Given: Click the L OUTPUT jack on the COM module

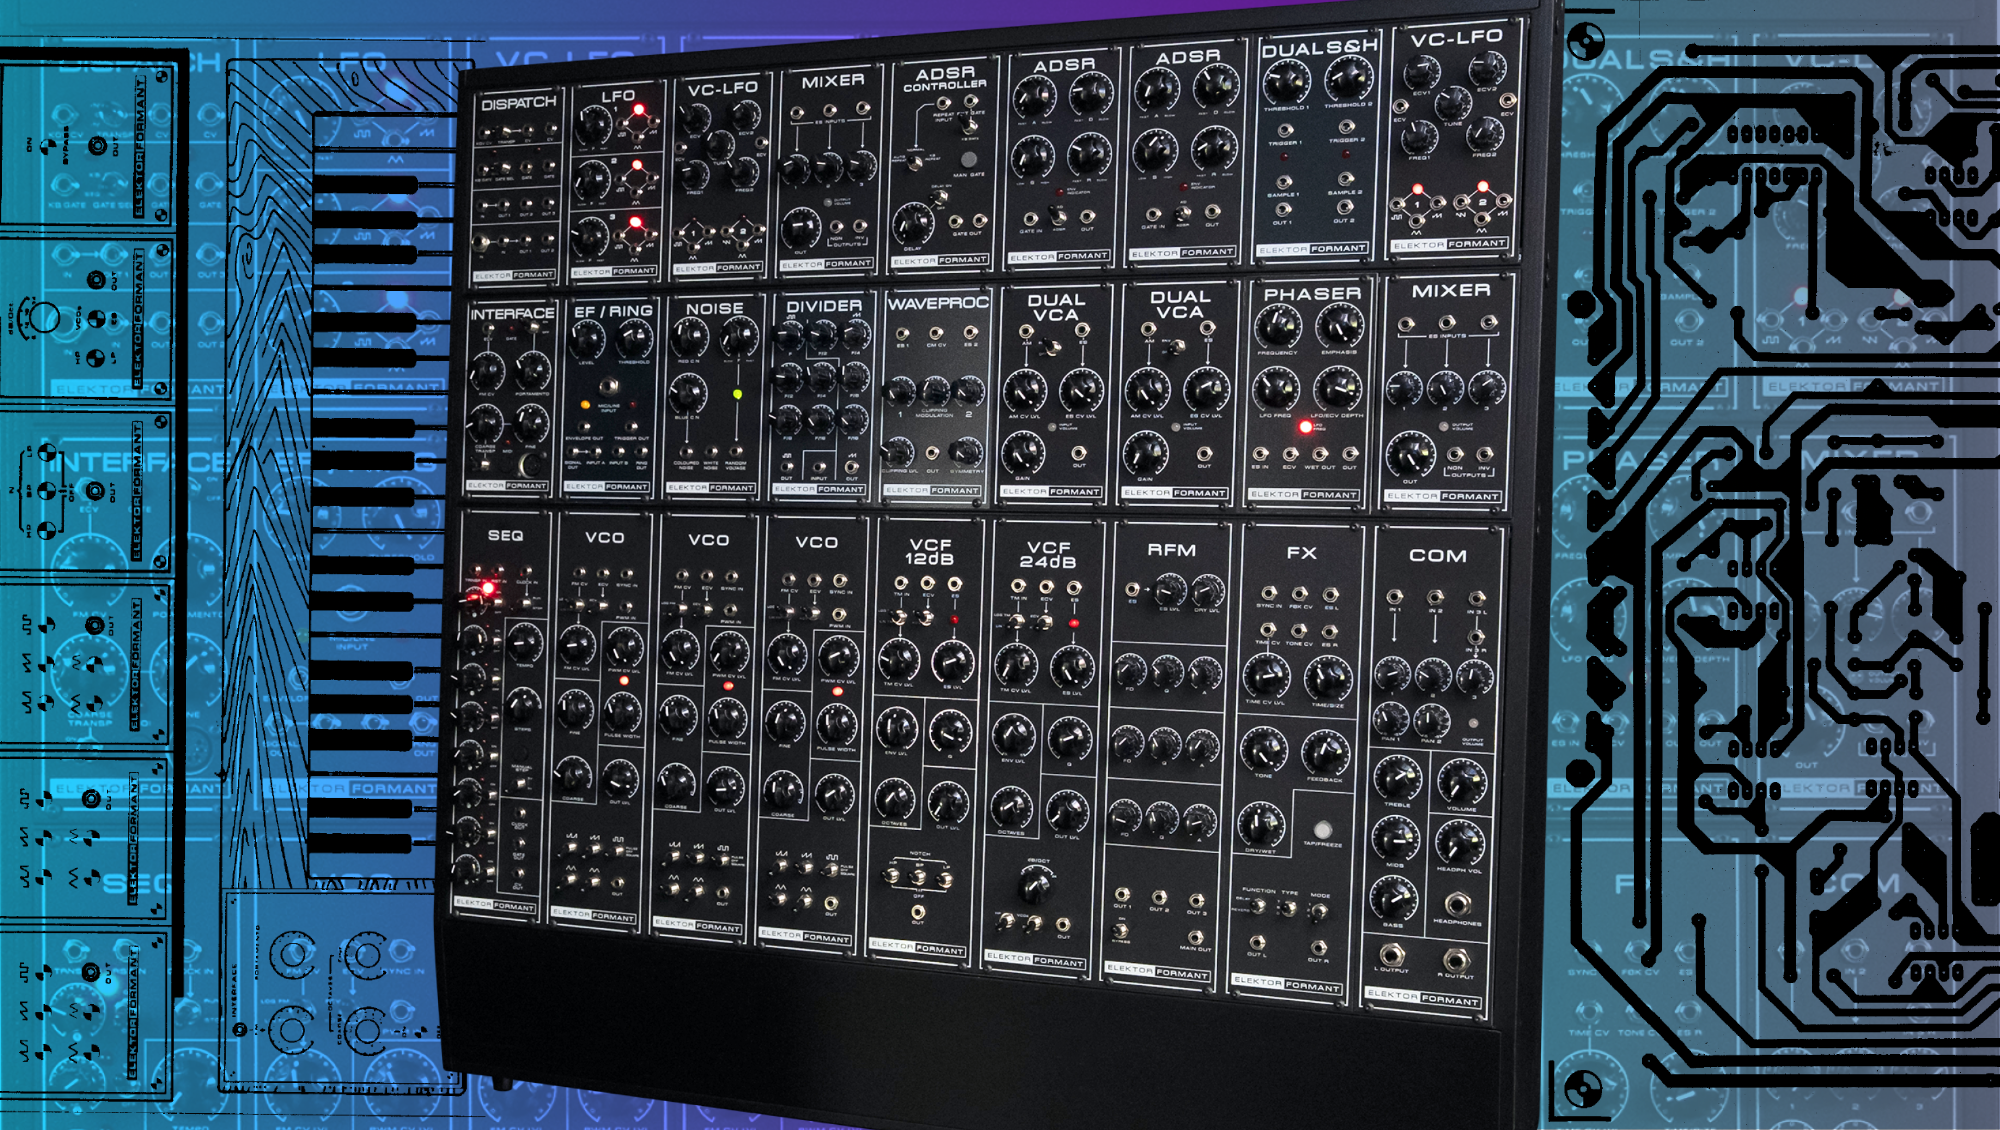Looking at the screenshot, I should (1393, 954).
